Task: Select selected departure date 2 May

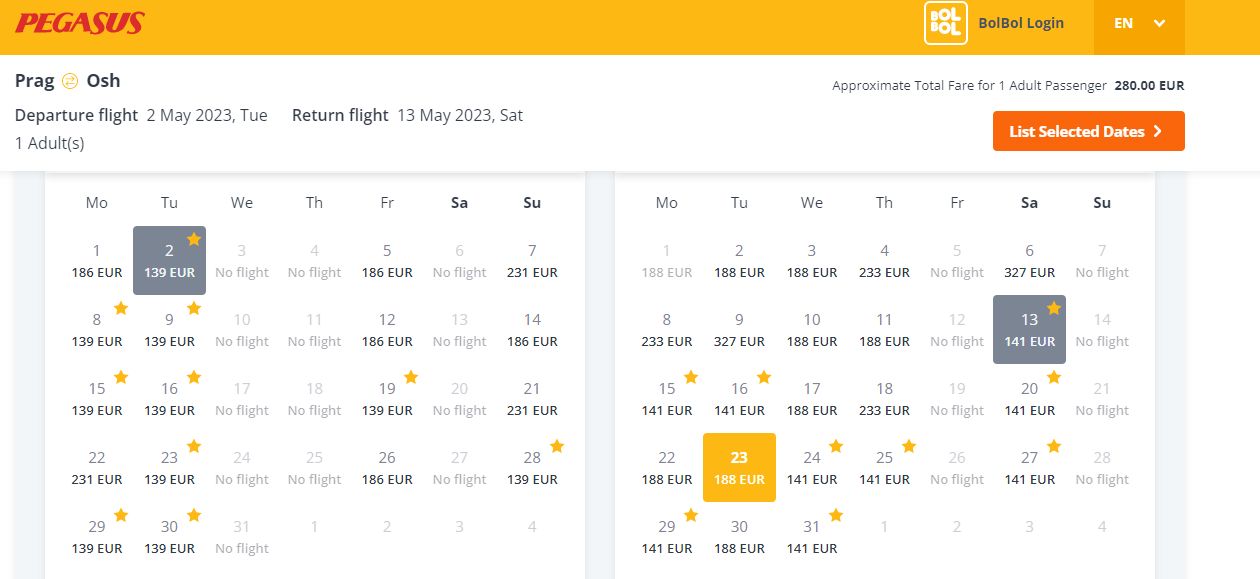Action: point(169,260)
